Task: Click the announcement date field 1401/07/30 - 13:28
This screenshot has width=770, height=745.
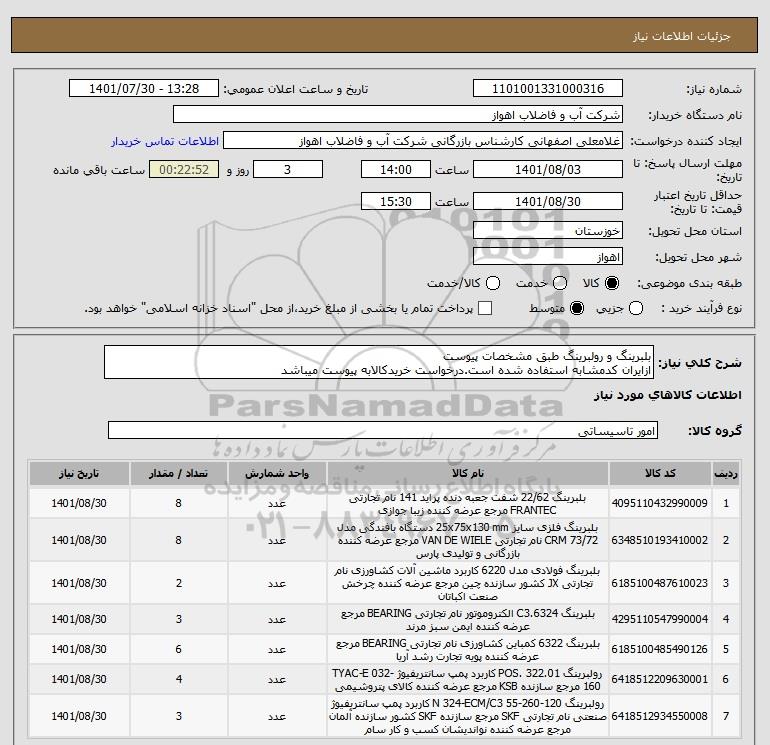Action: 144,88
